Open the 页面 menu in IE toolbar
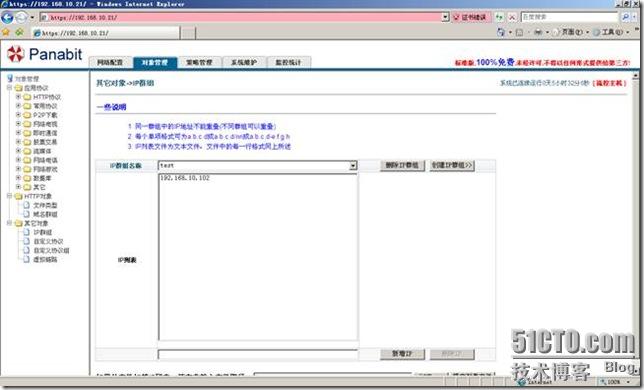This screenshot has height=390, width=644. (571, 32)
